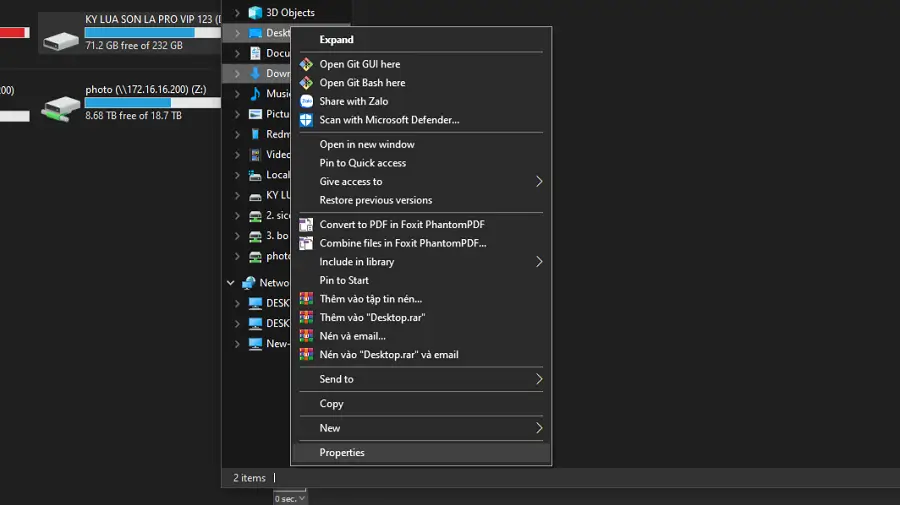Open the KY LUA SON LA drive

point(62,36)
